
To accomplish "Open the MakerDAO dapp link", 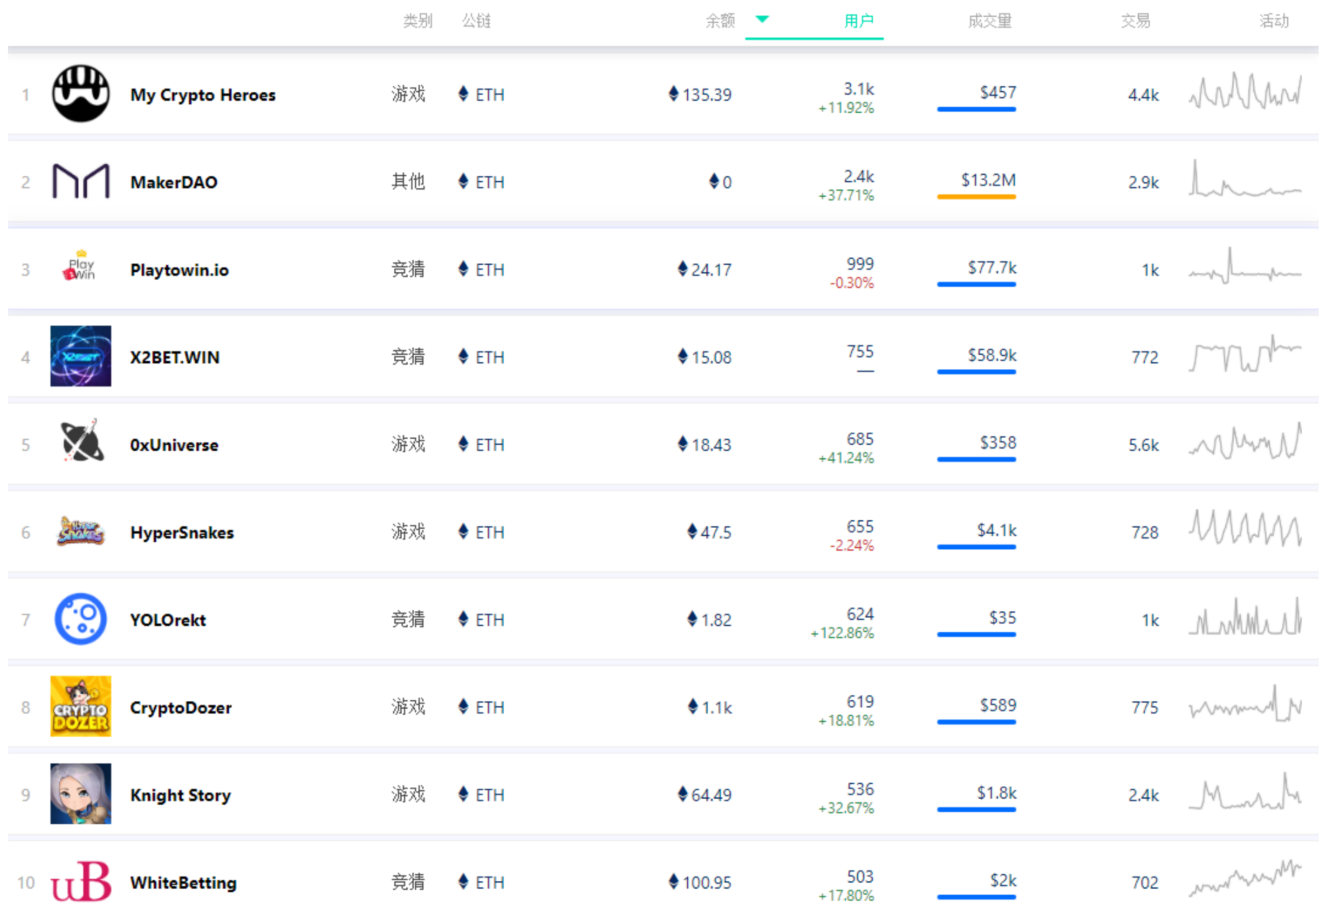I will click(x=174, y=182).
